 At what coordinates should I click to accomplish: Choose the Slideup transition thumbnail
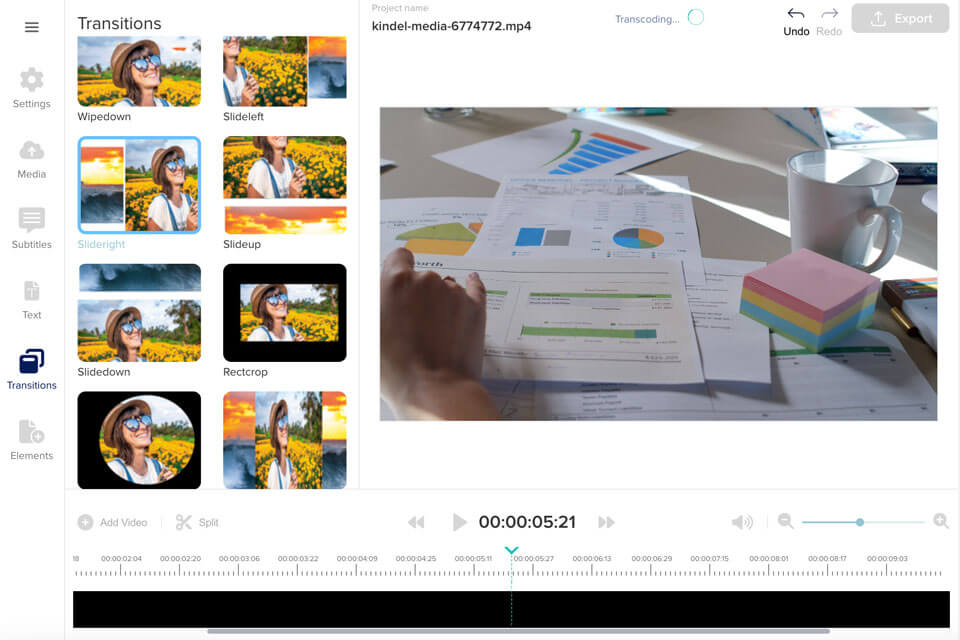click(285, 185)
